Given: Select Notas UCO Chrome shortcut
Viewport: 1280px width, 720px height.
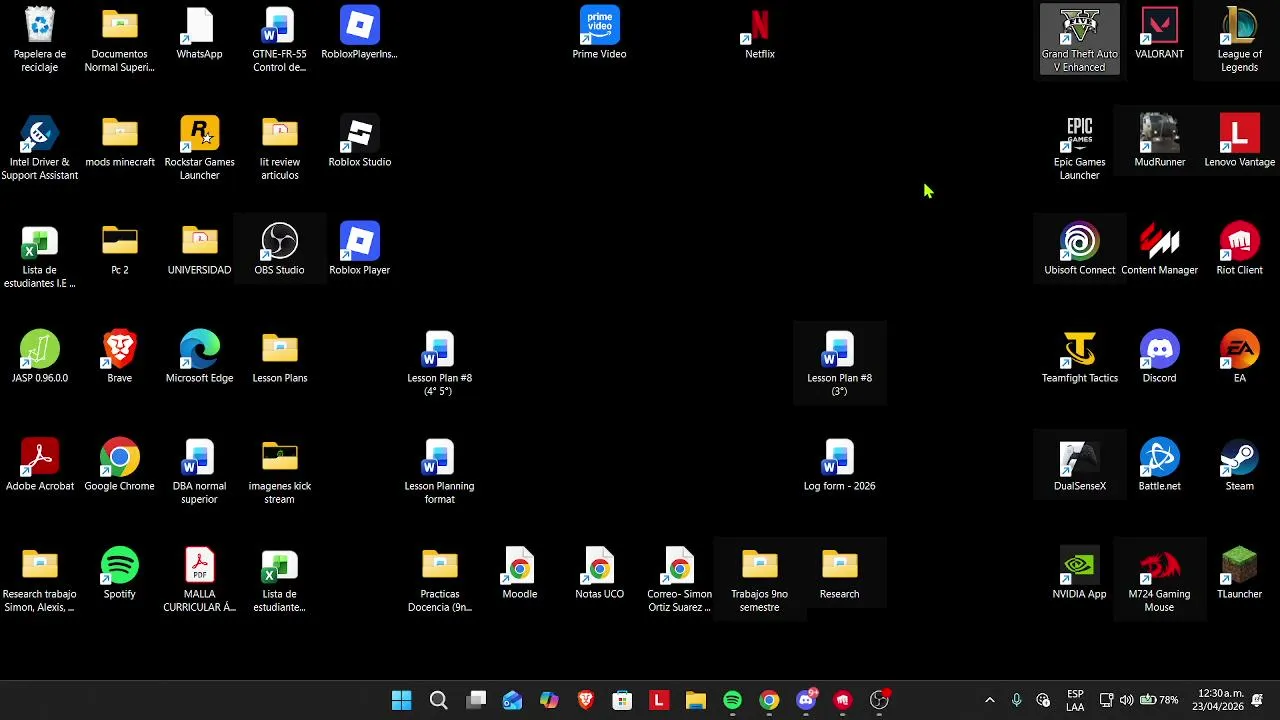Looking at the screenshot, I should [x=600, y=574].
